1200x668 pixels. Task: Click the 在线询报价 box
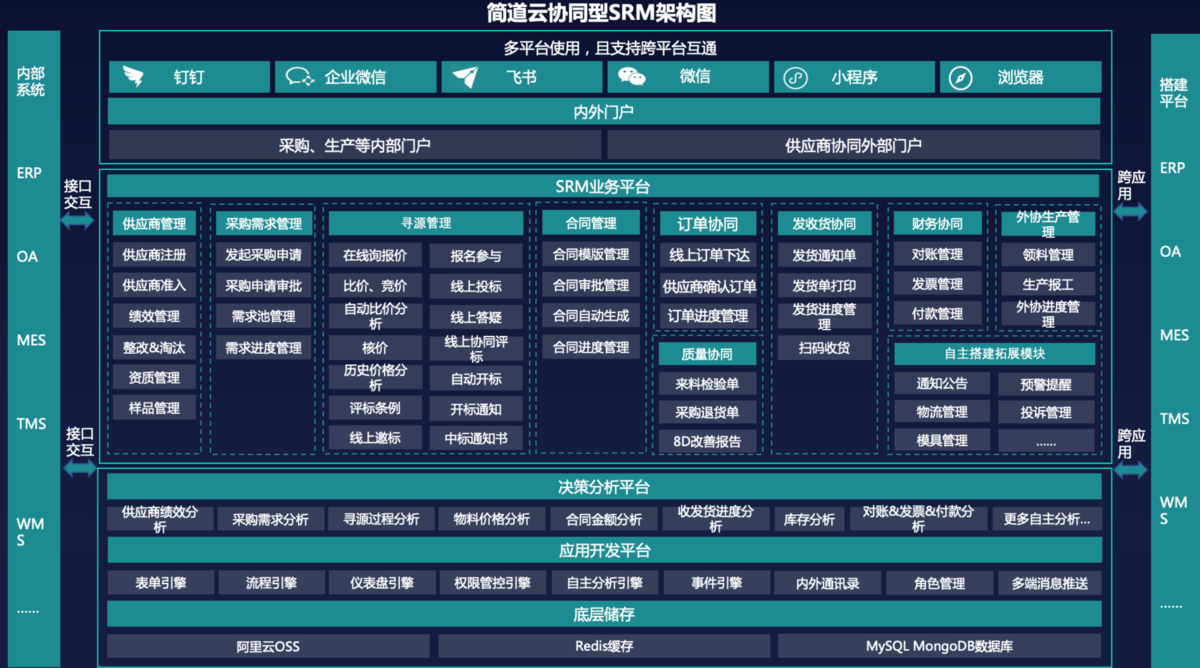pos(375,255)
